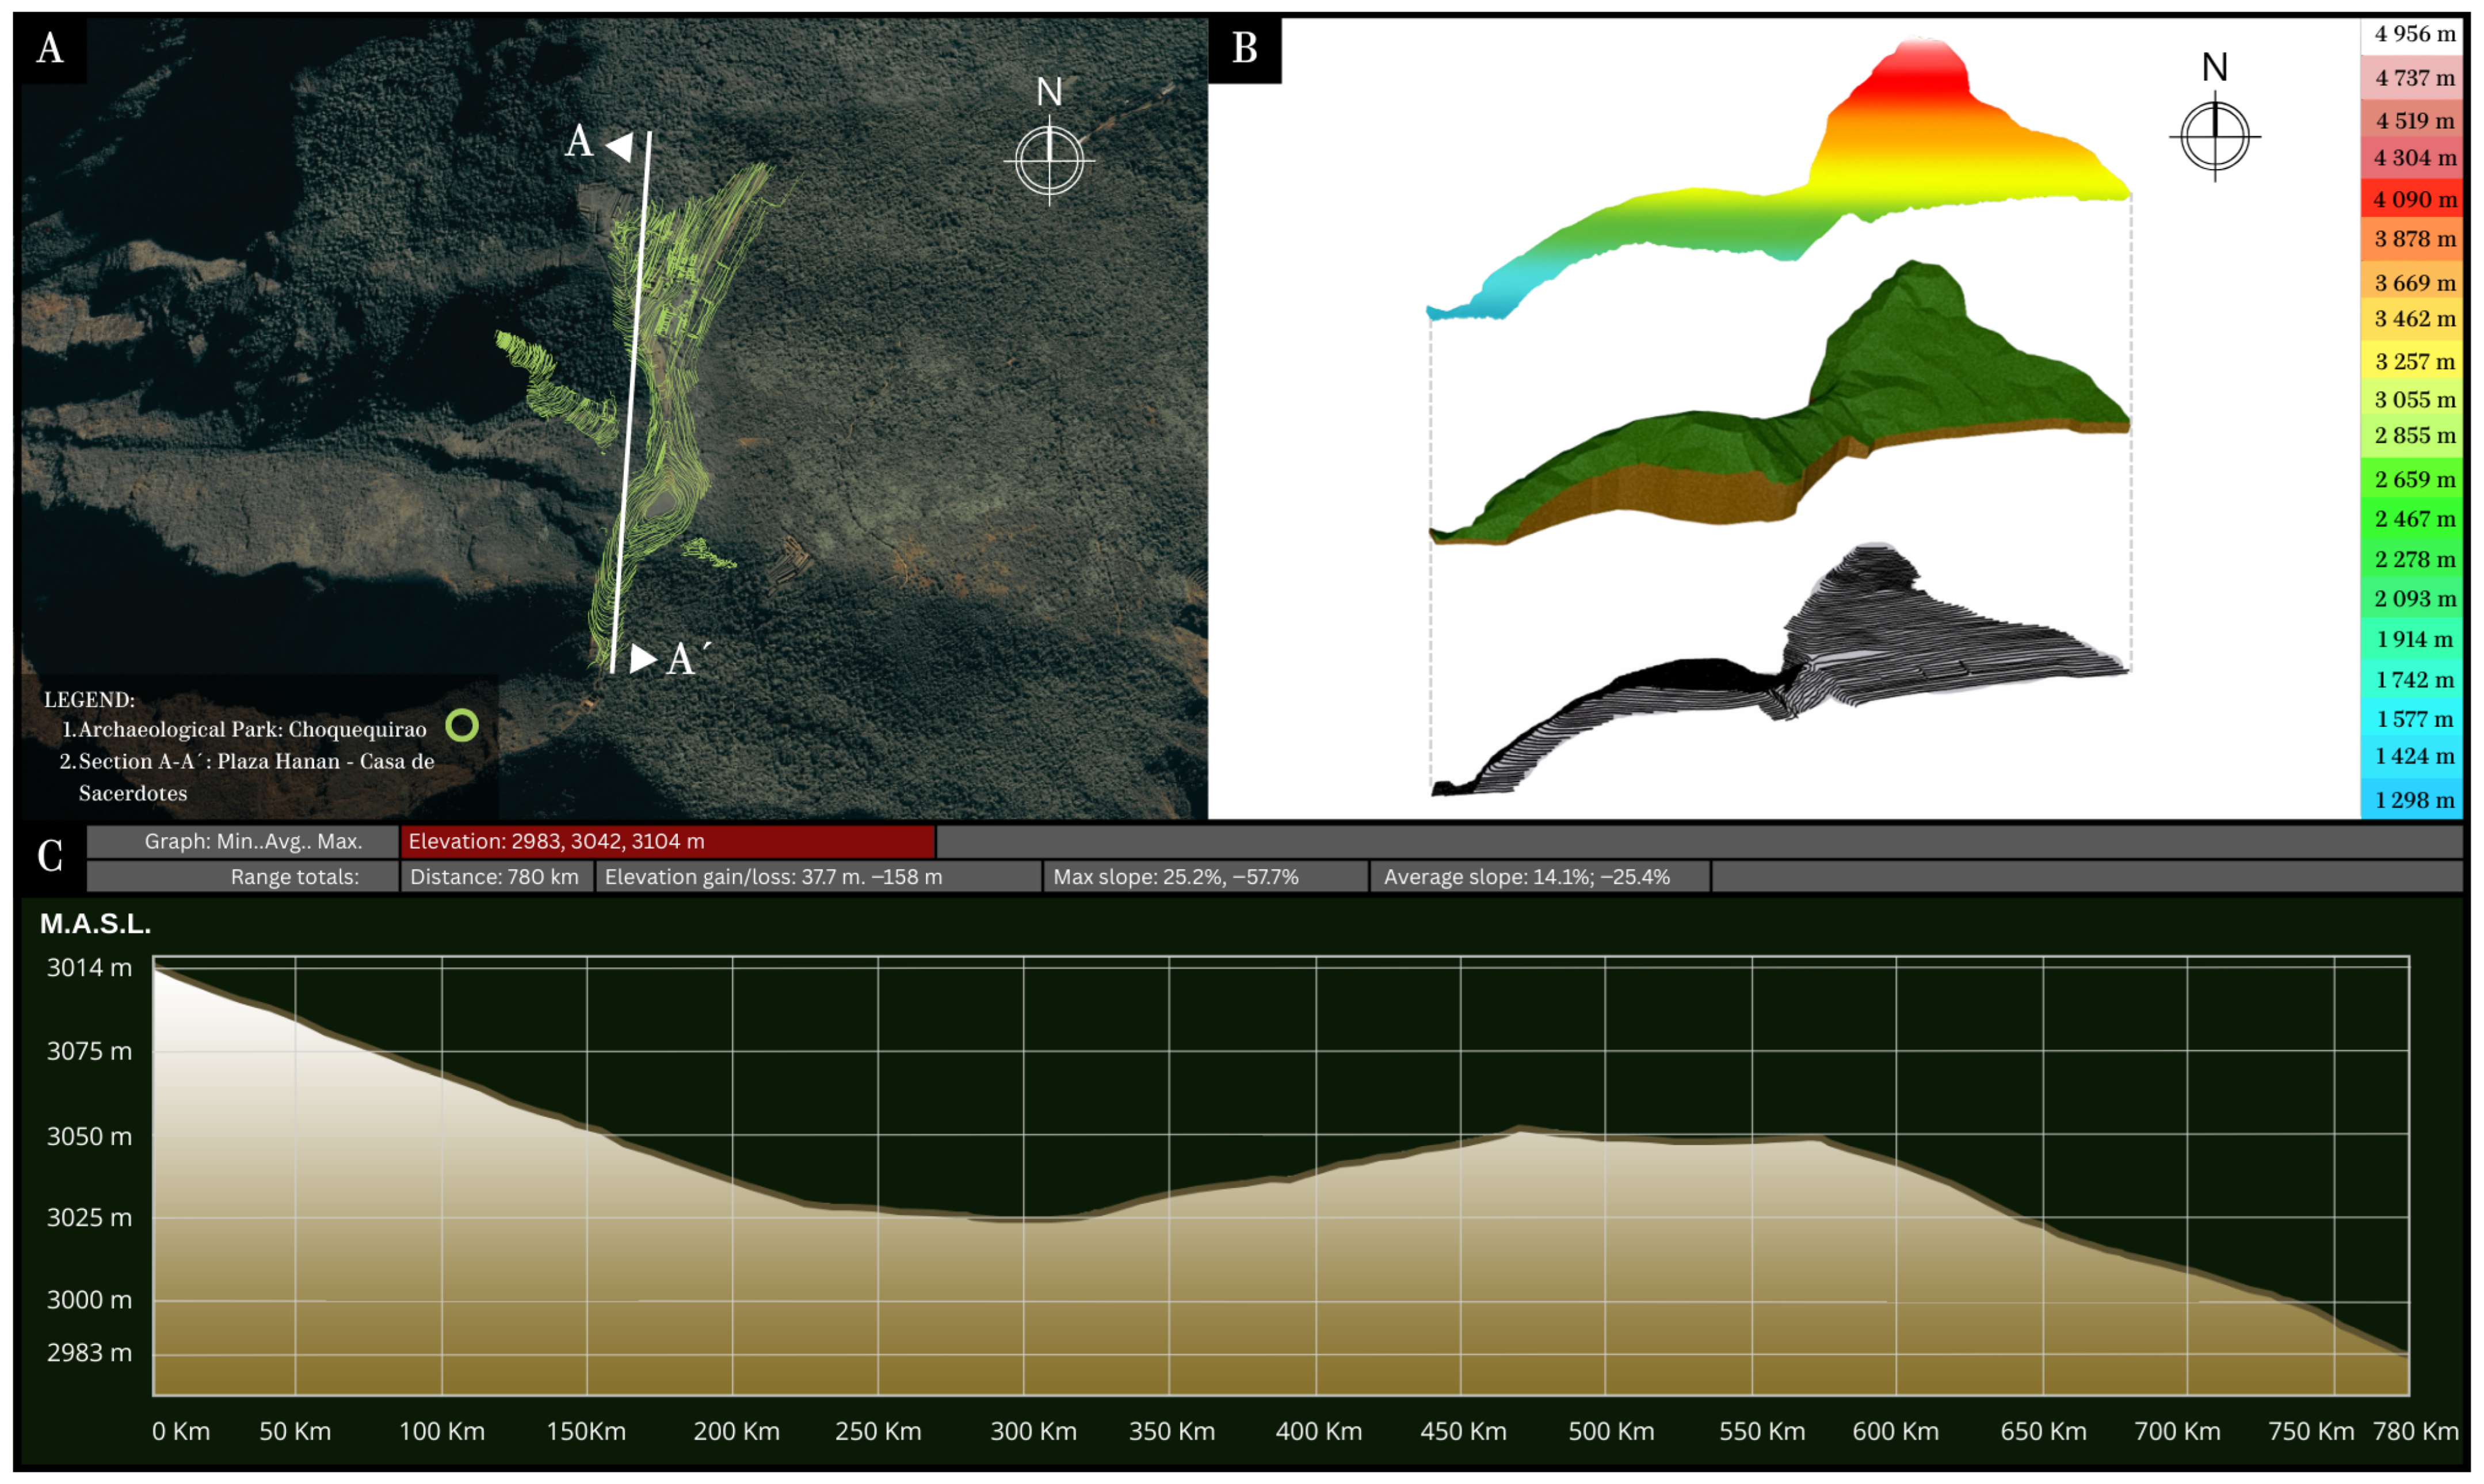Image resolution: width=2484 pixels, height=1484 pixels.
Task: Click the 2 093 m elevation swatch
Action: click(x=2413, y=599)
